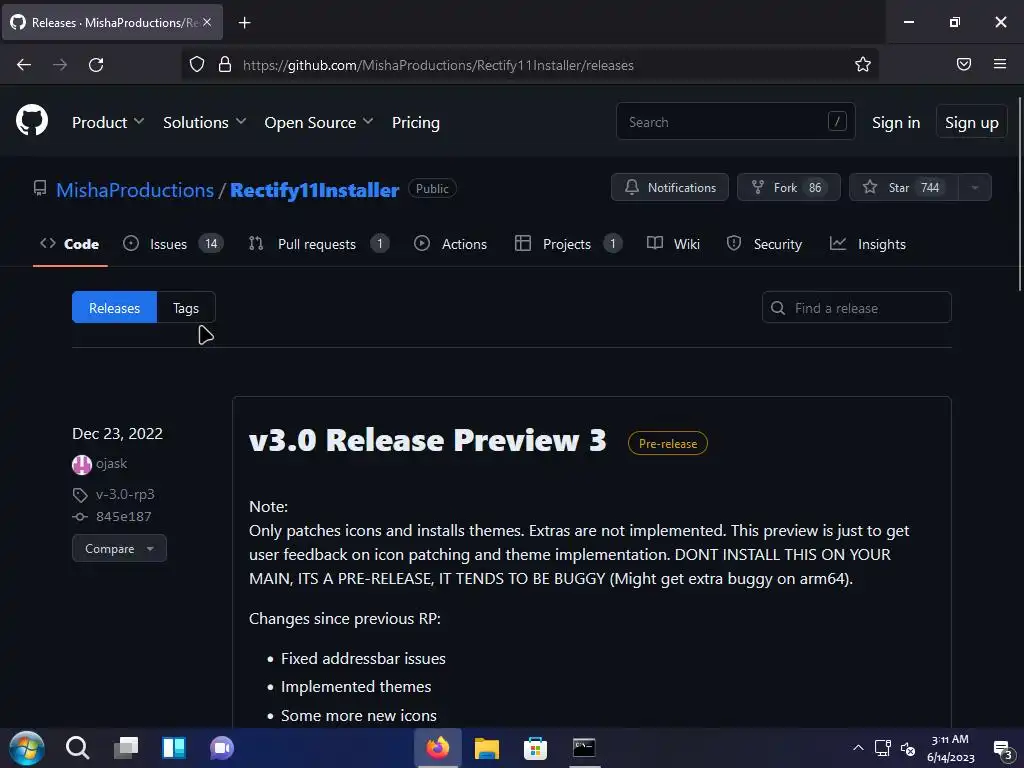Switch to the Tags view
The width and height of the screenshot is (1024, 768).
coord(186,308)
